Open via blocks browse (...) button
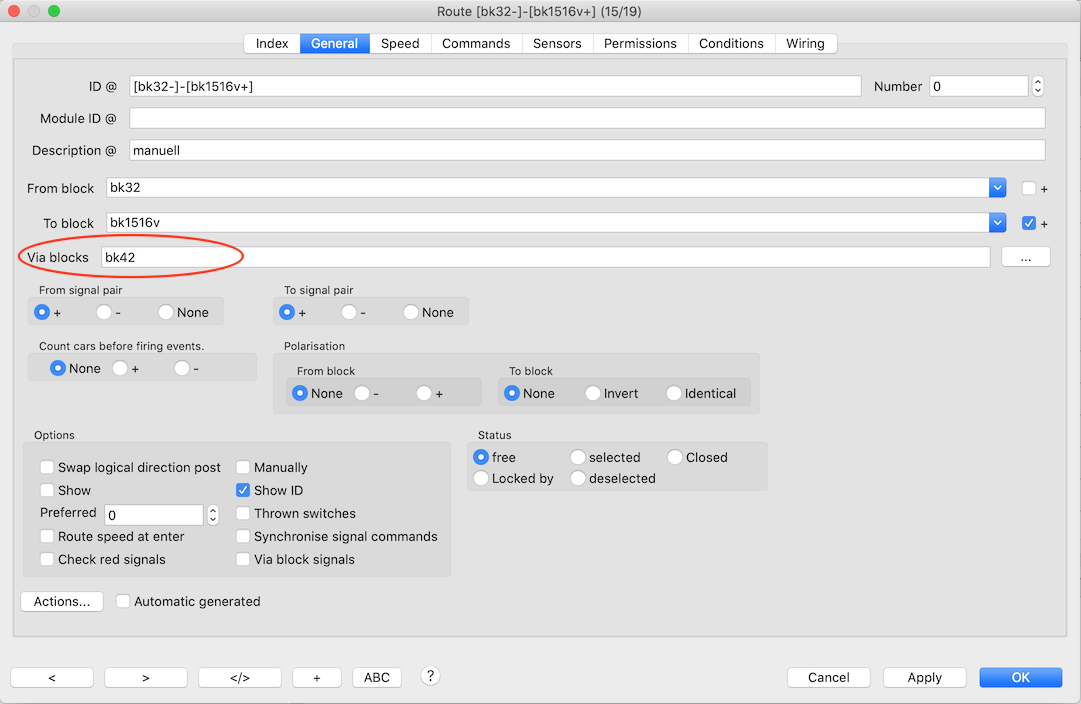Image resolution: width=1081 pixels, height=704 pixels. click(x=1025, y=257)
